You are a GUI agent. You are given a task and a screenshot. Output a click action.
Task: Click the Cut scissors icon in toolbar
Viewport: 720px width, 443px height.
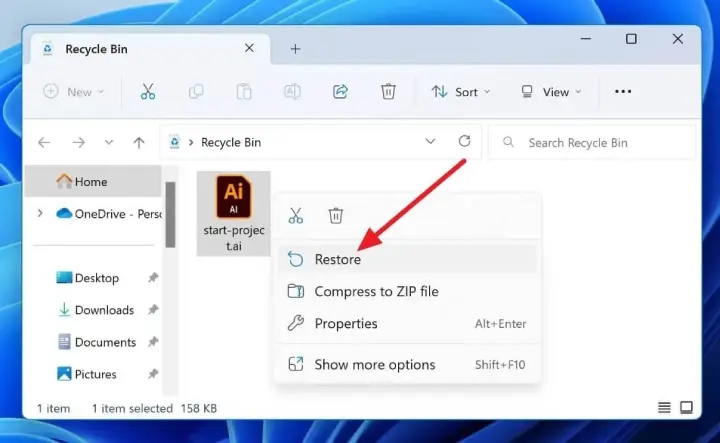[x=148, y=92]
